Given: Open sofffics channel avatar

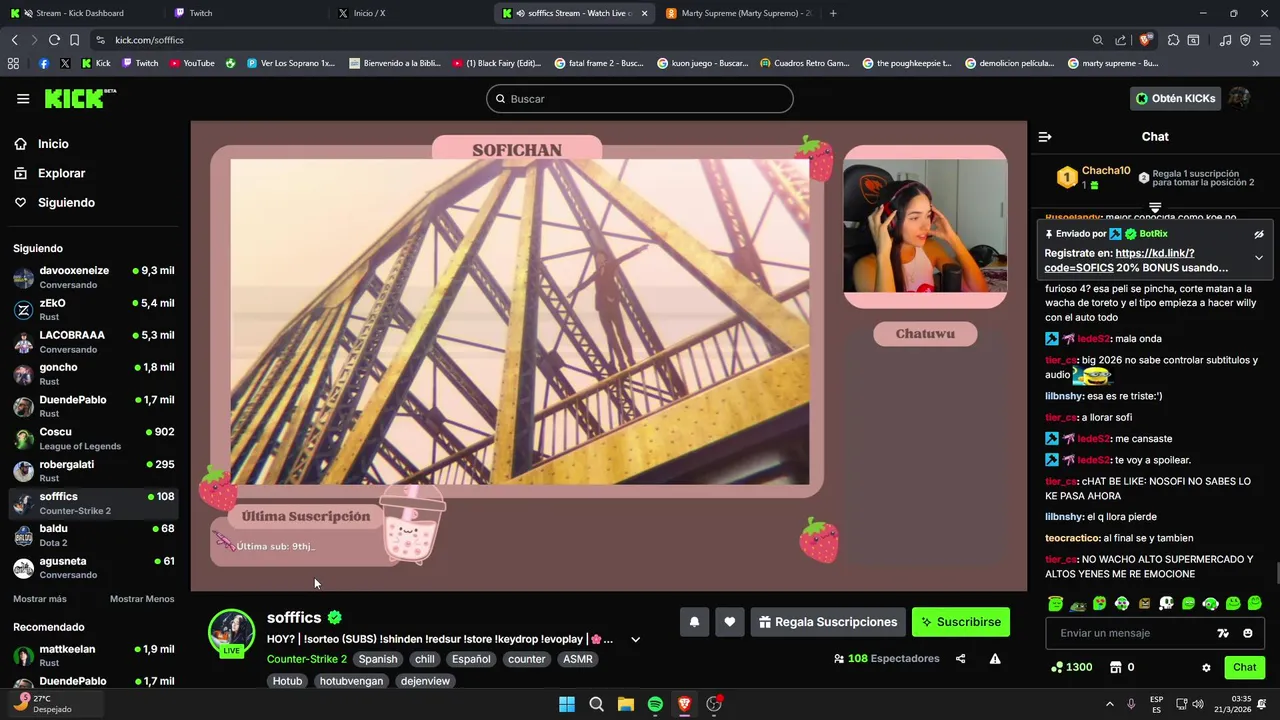Looking at the screenshot, I should (x=231, y=633).
